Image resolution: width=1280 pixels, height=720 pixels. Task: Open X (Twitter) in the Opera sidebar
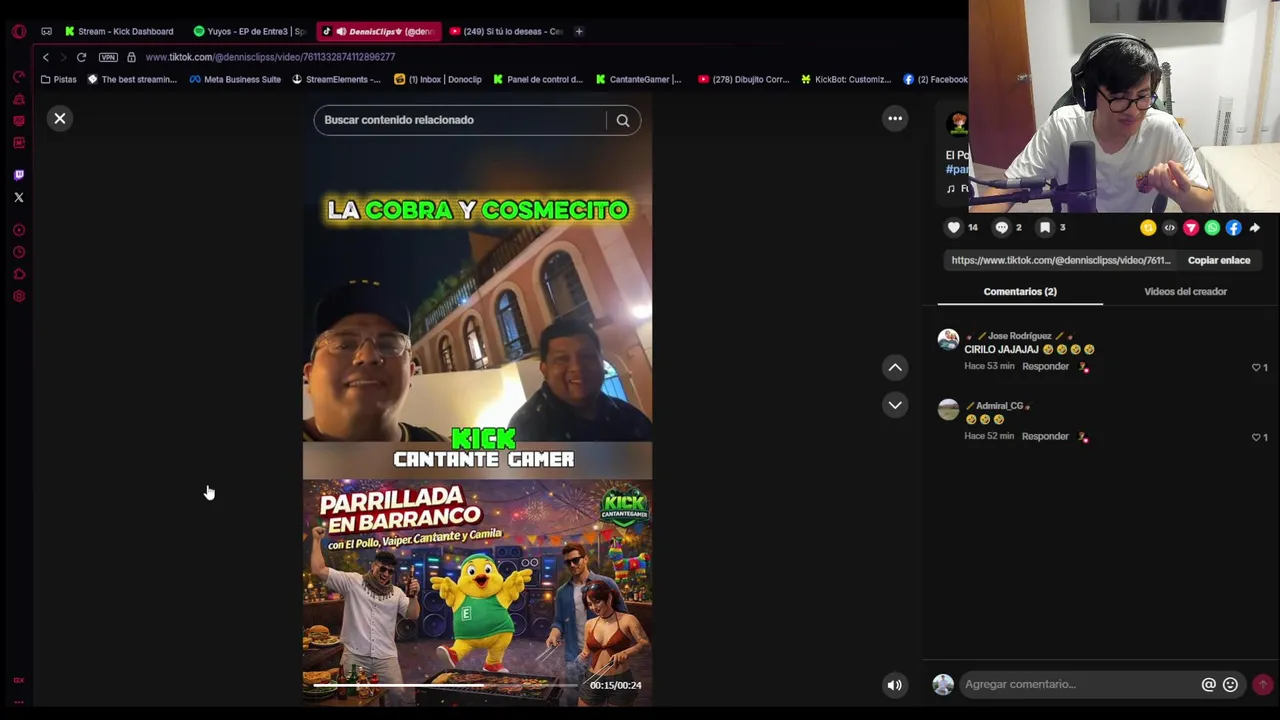(18, 197)
